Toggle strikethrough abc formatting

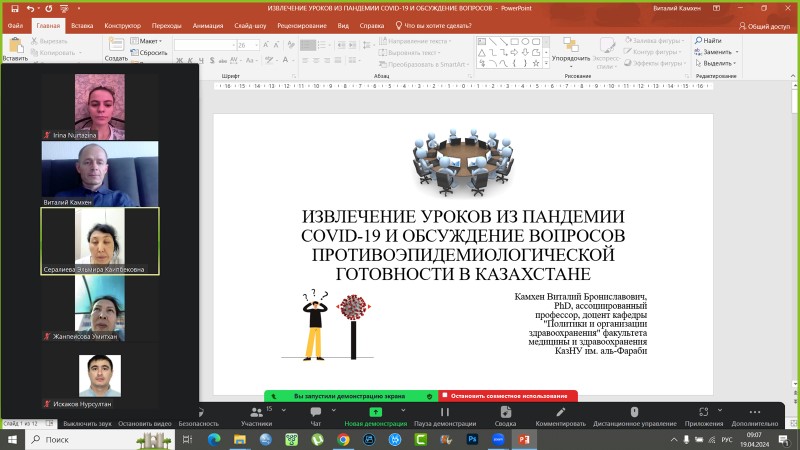(x=222, y=61)
